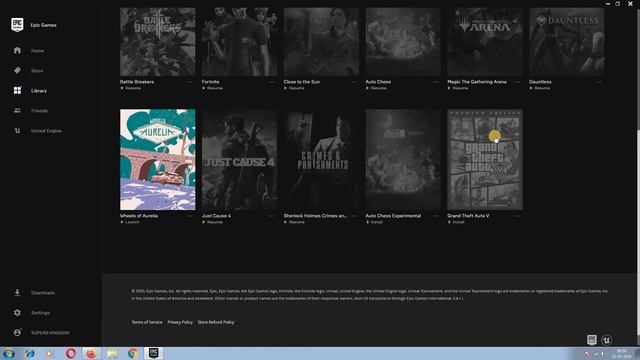
Task: Resume Sherlock Holmes Crimes and Punishments
Action: (x=294, y=222)
